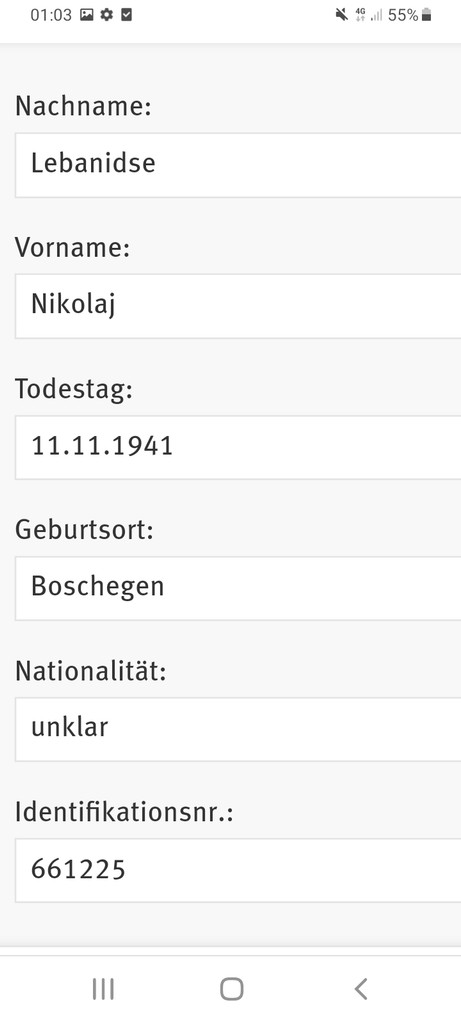The width and height of the screenshot is (461, 1024).
Task: Tap the settings gear status icon
Action: point(106,15)
